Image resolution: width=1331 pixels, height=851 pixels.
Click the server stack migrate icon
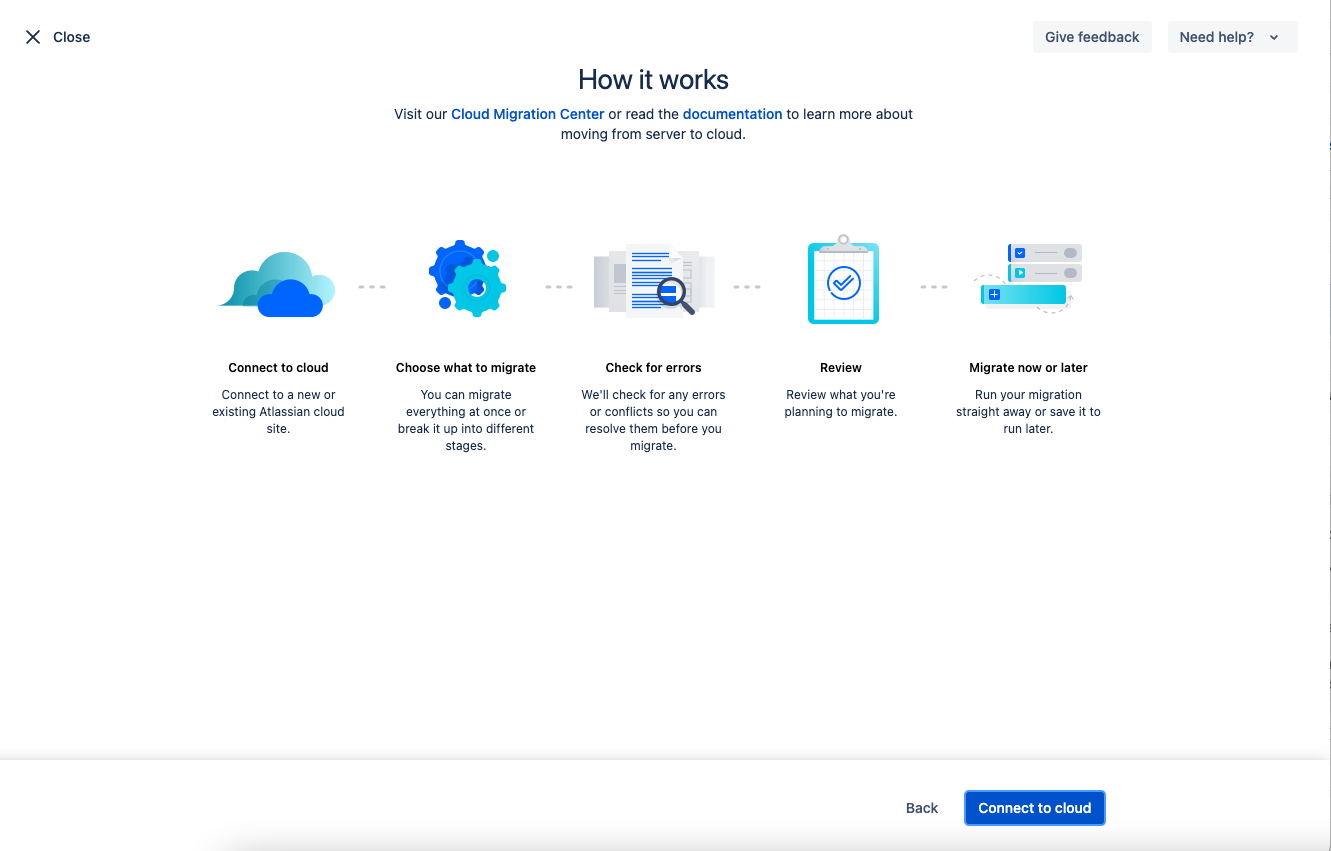pyautogui.click(x=1029, y=279)
